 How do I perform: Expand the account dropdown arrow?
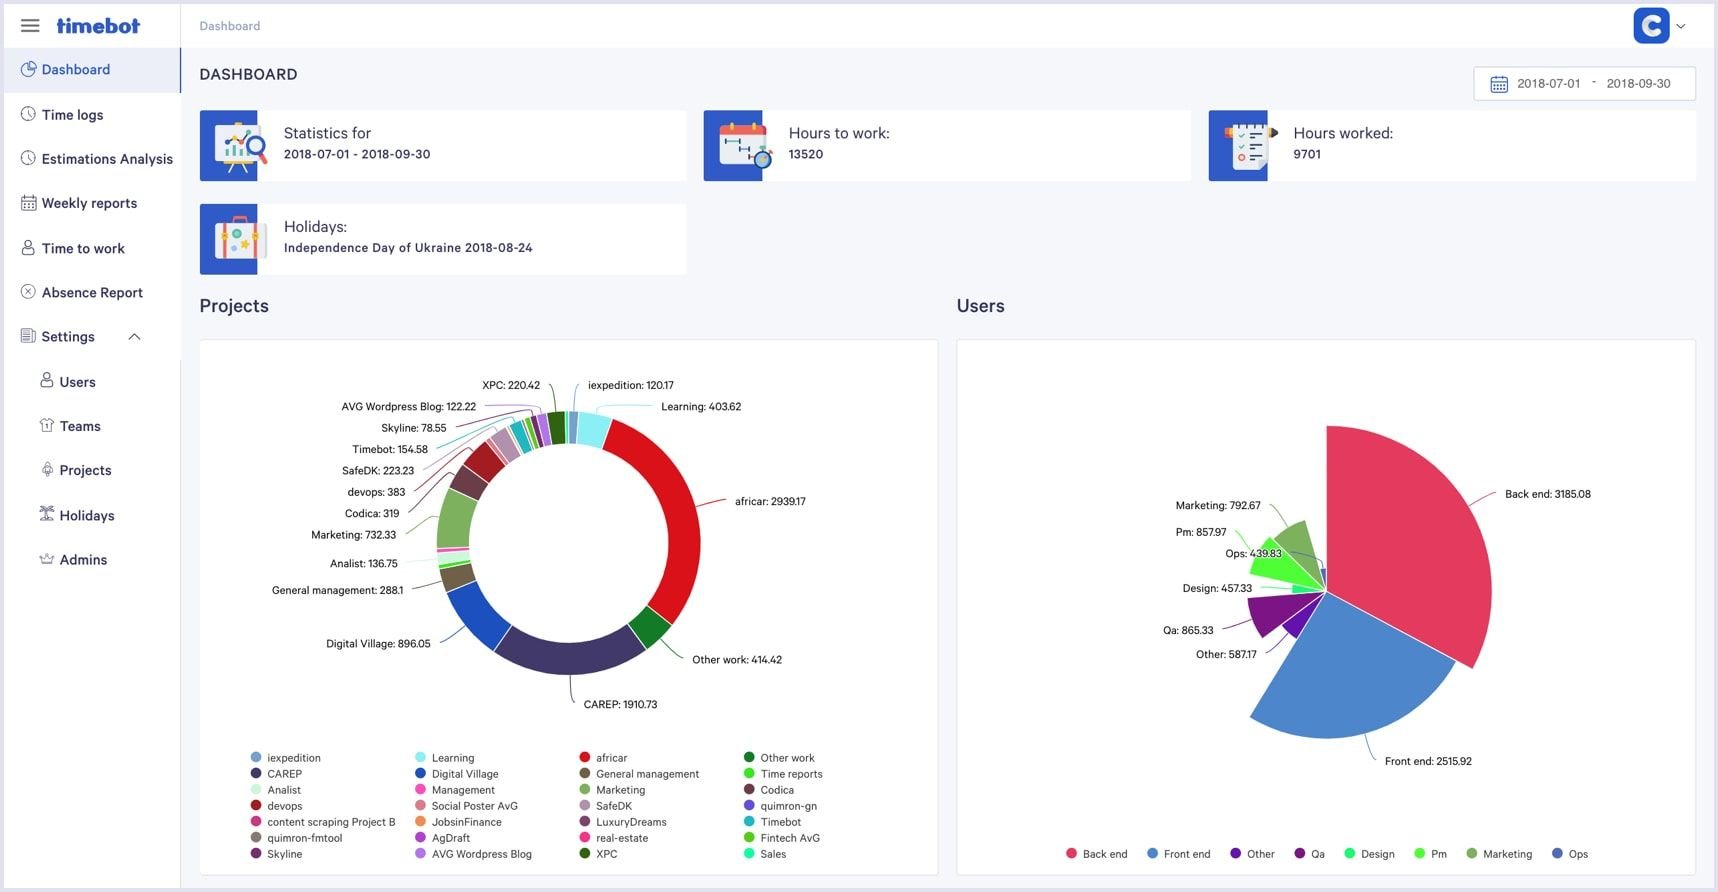click(1681, 27)
